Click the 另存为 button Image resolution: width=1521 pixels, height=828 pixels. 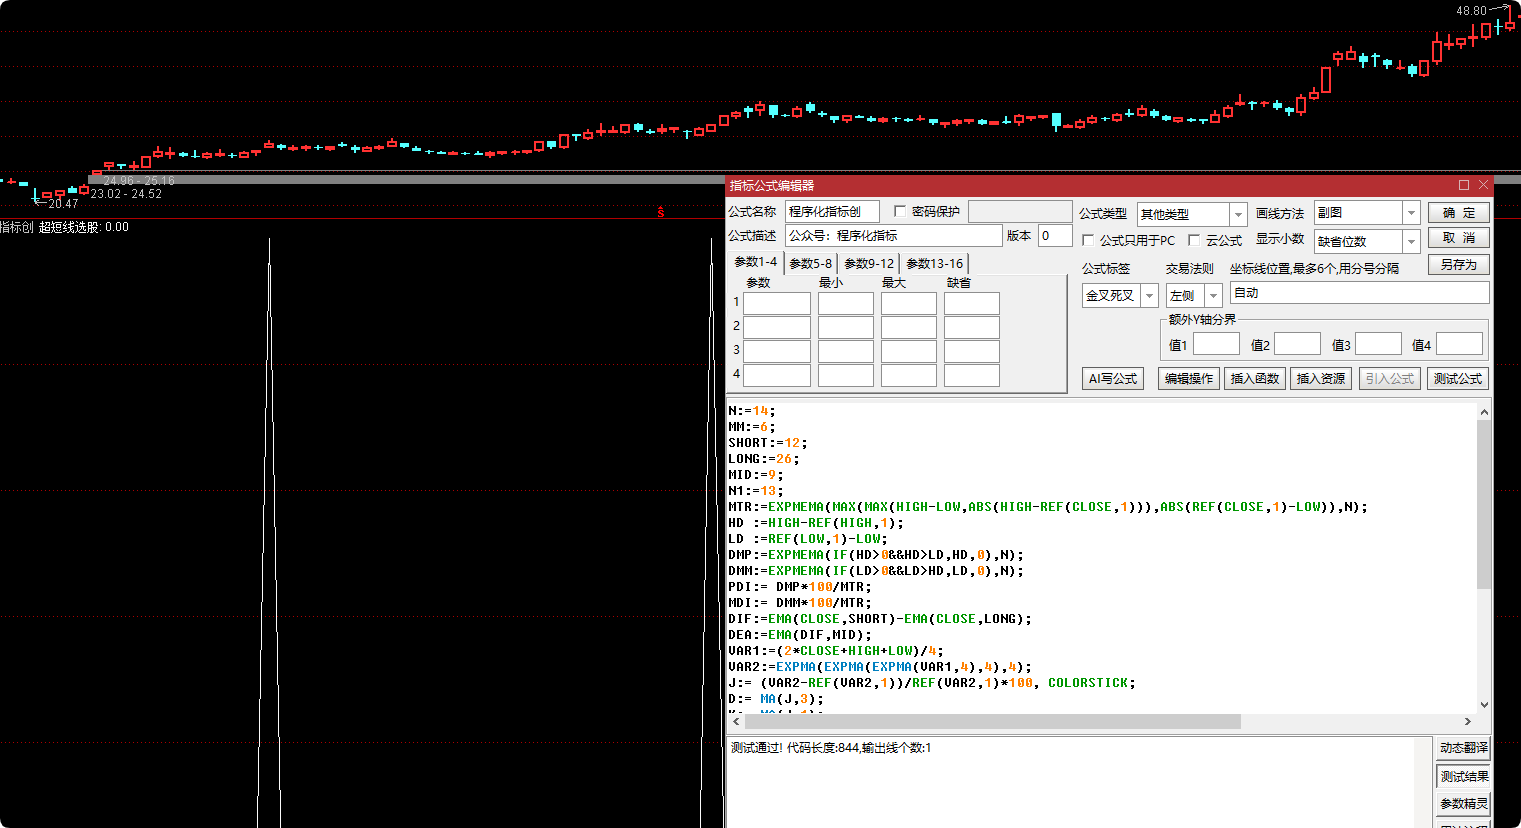pyautogui.click(x=1458, y=265)
